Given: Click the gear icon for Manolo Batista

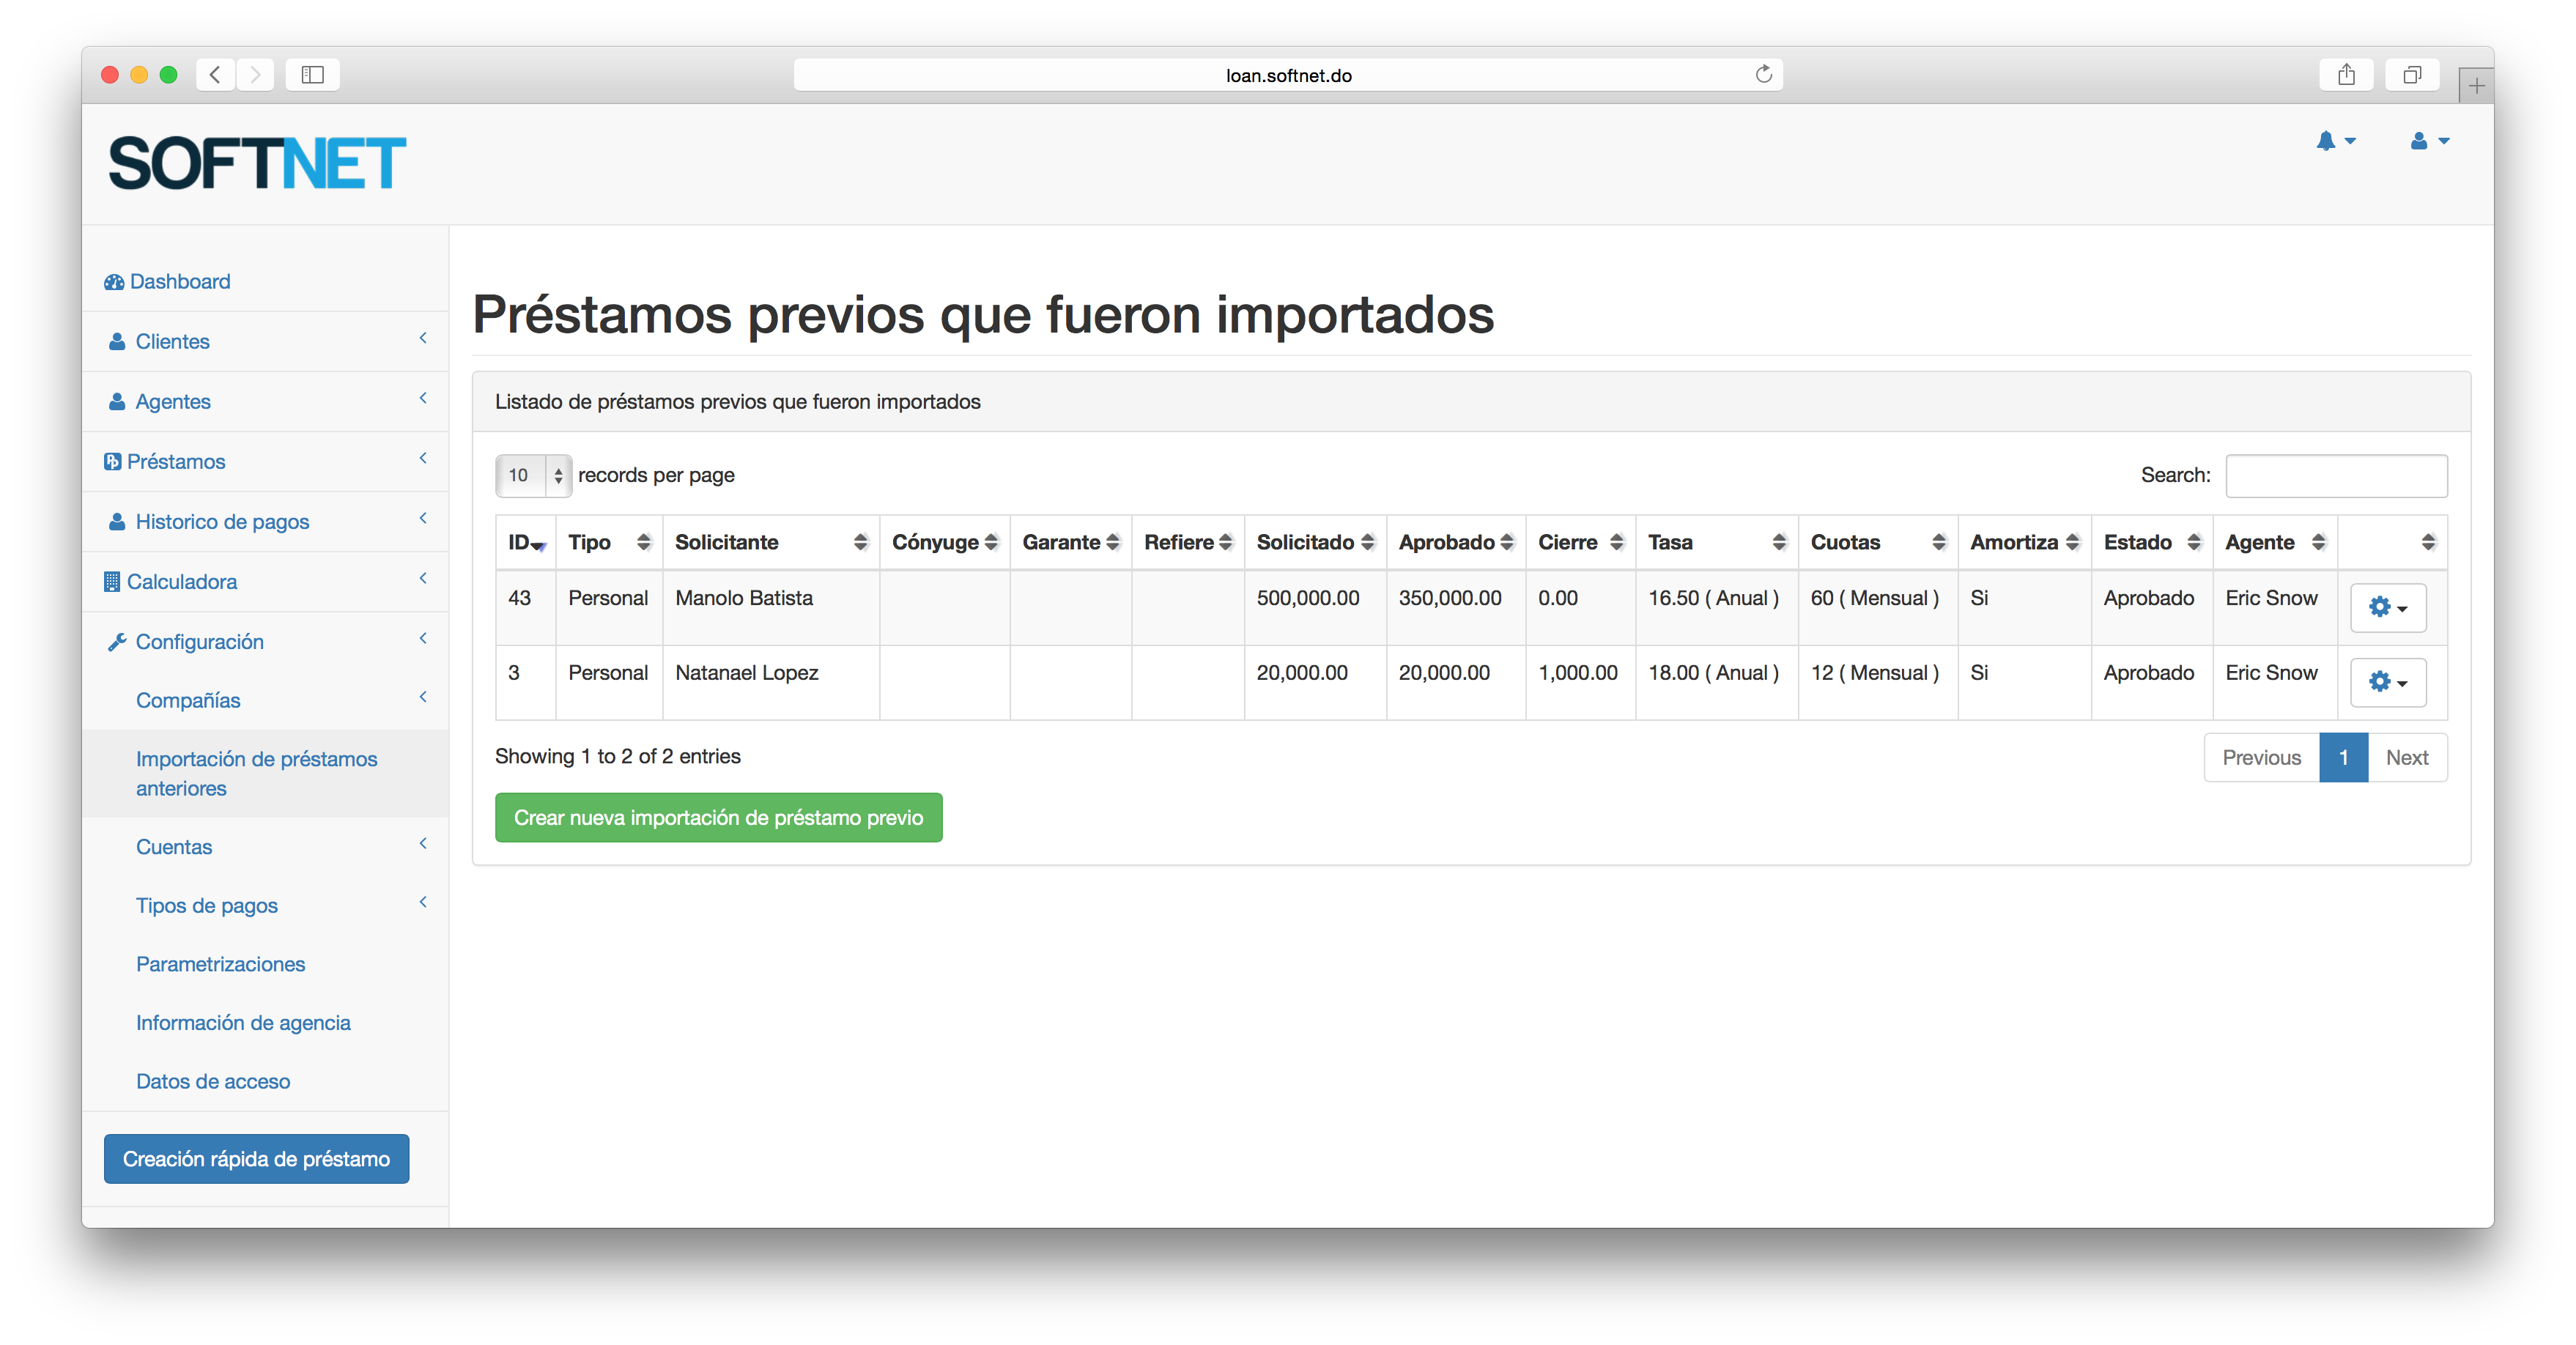Looking at the screenshot, I should (2387, 607).
